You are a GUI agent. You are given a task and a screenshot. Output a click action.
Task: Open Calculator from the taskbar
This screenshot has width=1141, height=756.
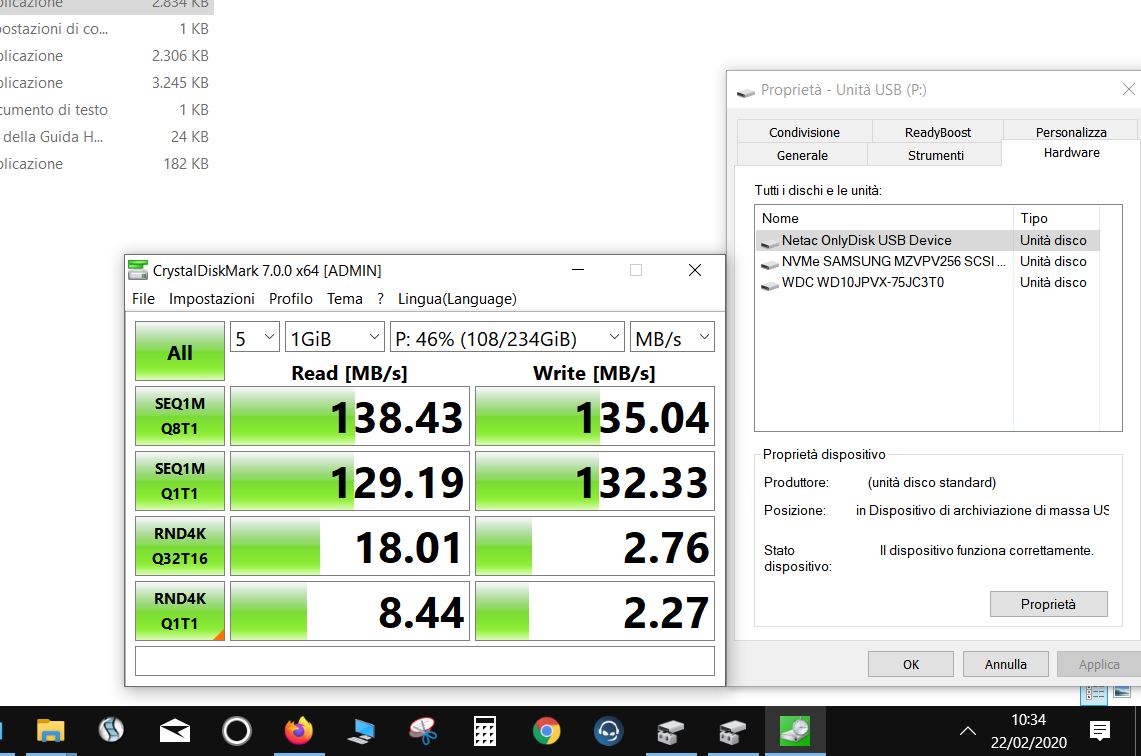point(485,731)
